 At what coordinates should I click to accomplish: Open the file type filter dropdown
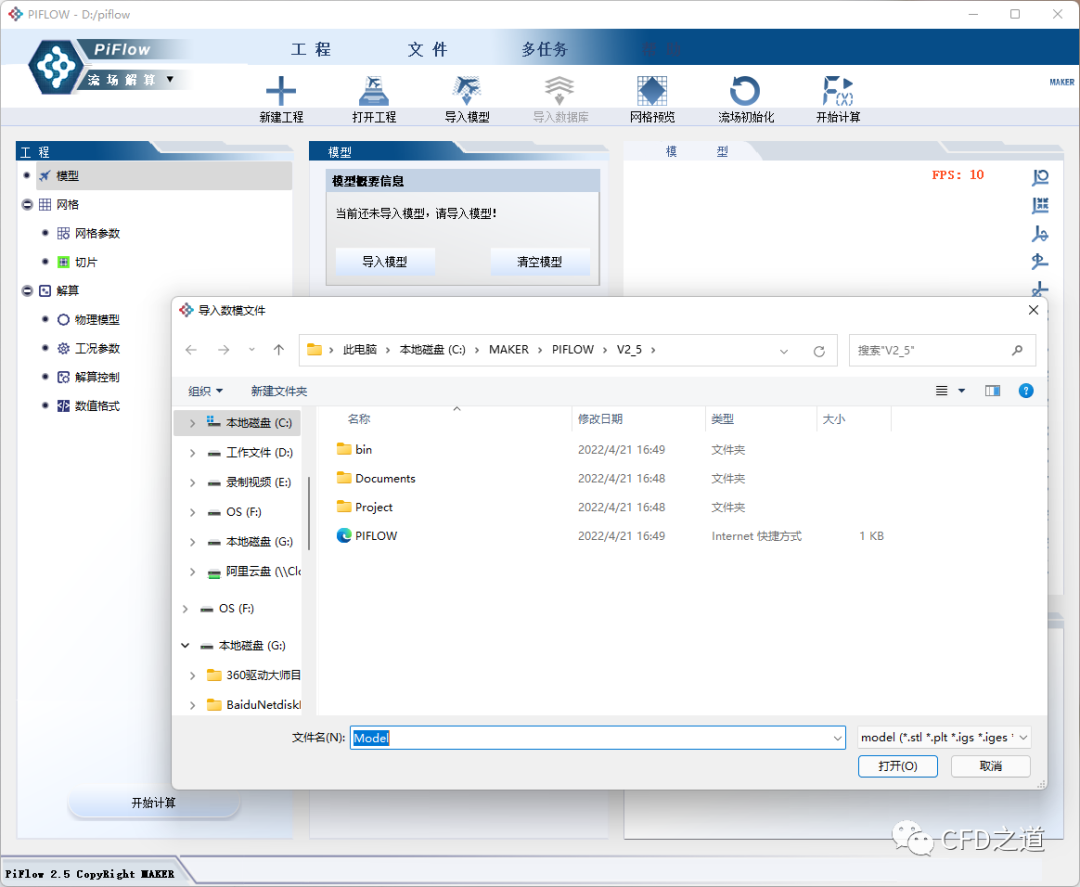[944, 738]
